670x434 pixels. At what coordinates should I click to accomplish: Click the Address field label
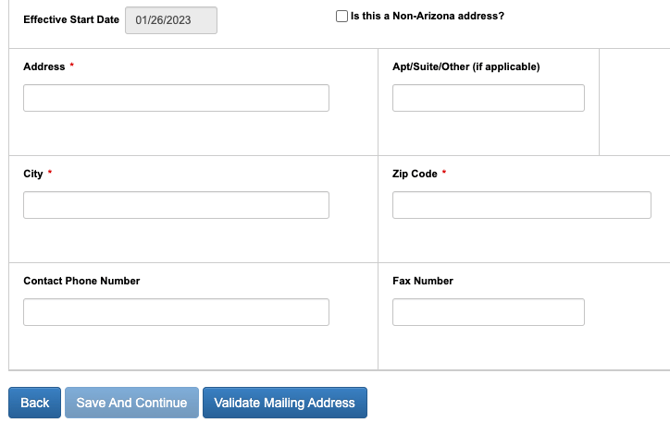point(44,67)
